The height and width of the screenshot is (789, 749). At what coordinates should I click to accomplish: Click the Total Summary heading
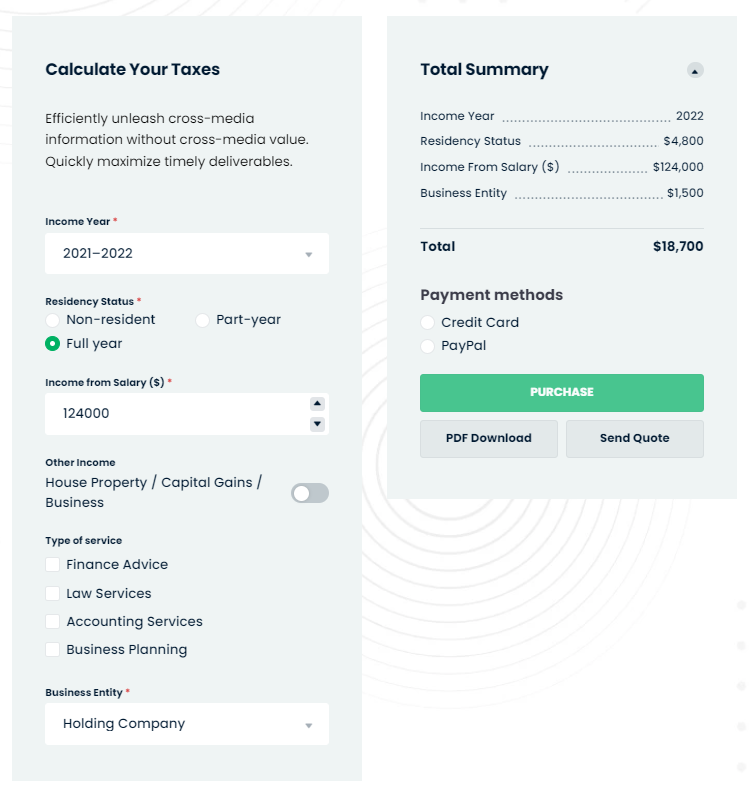click(484, 70)
